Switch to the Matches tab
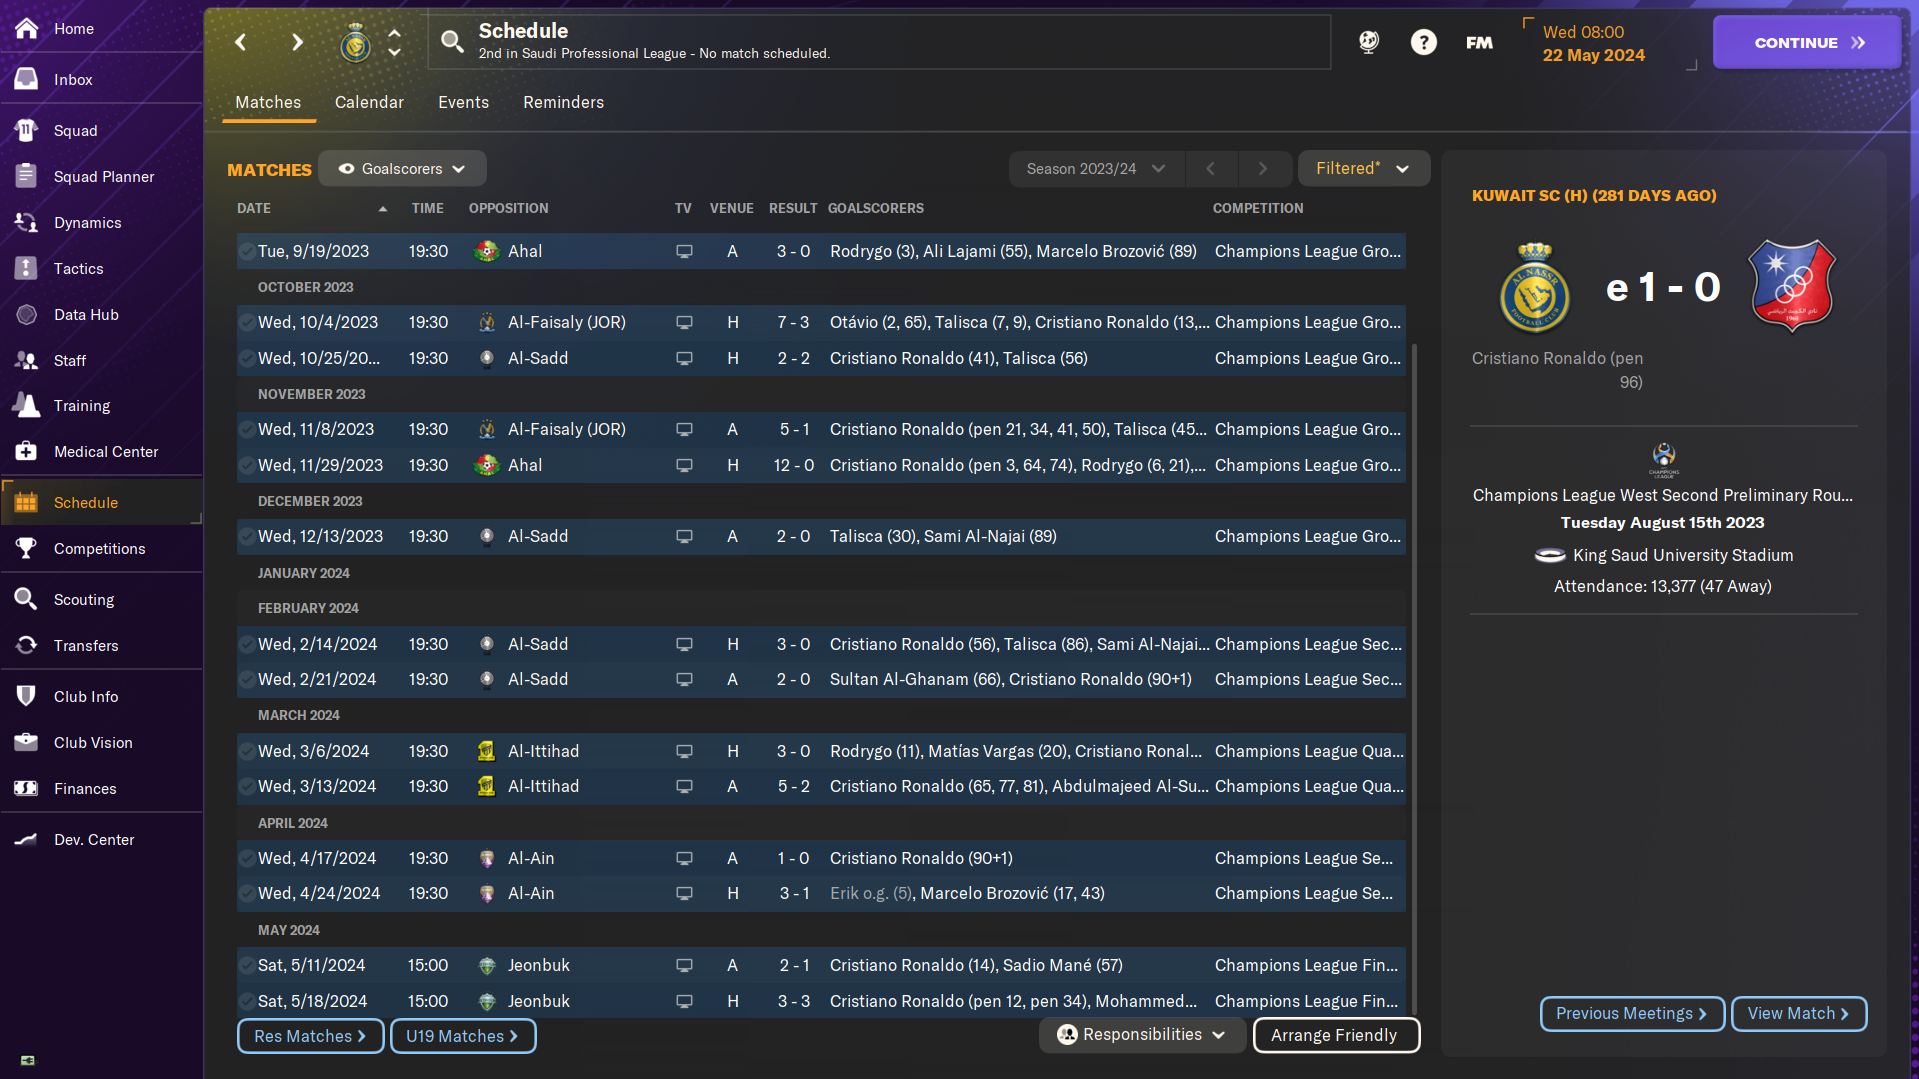Viewport: 1919px width, 1079px height. [268, 102]
